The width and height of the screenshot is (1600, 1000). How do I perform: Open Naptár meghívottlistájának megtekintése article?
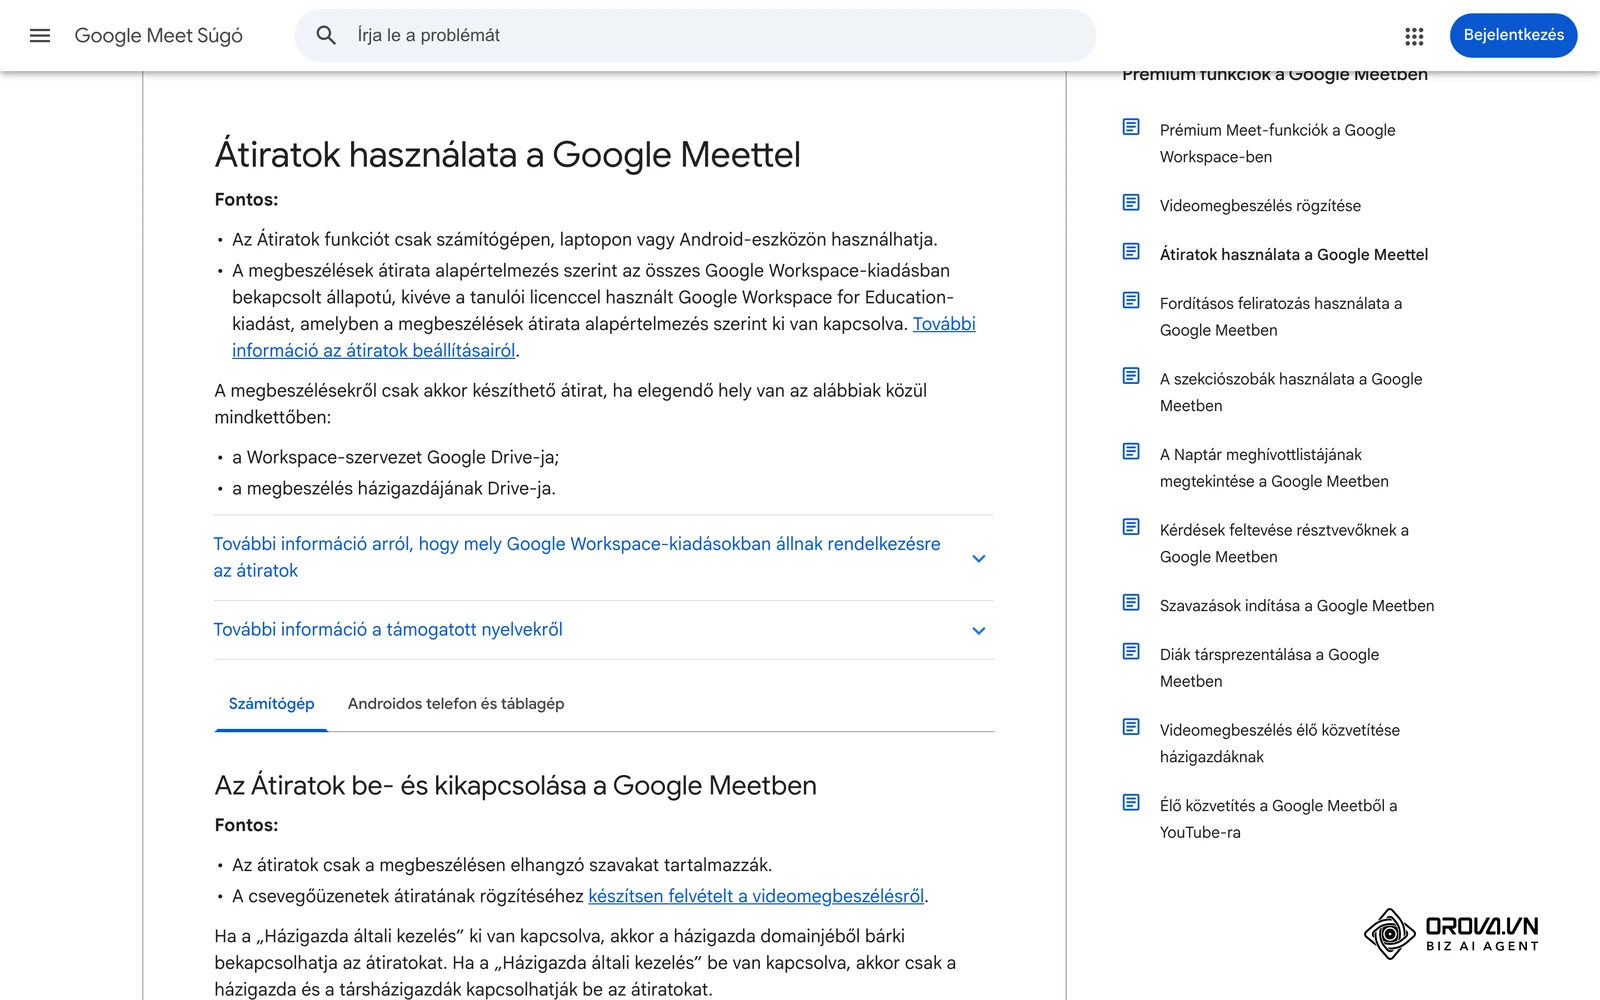(1274, 468)
